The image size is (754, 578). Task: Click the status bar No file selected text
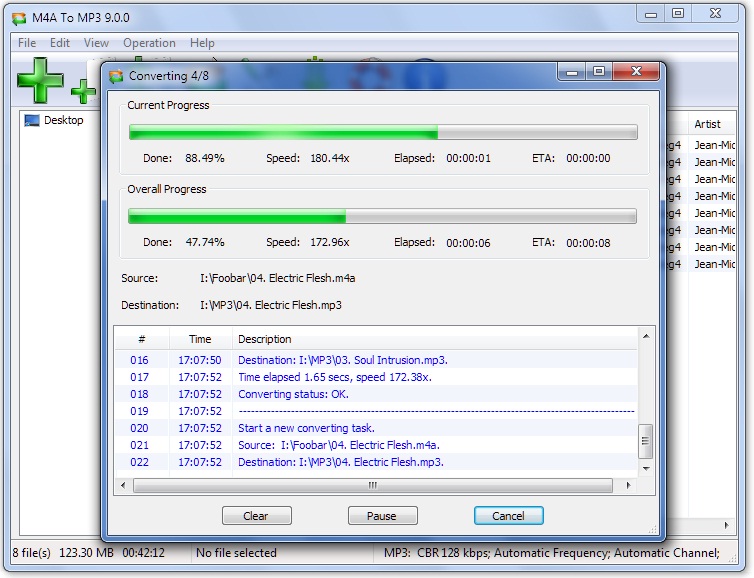click(236, 553)
